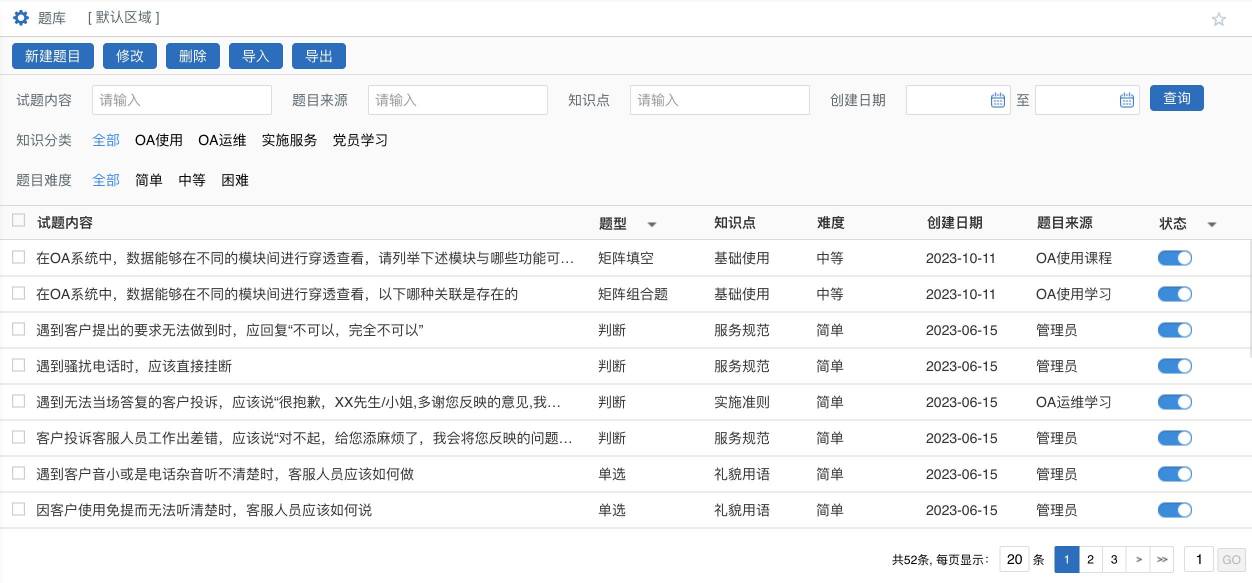Expand the 题型 column filter dropdown
Screen dimensions: 1252x583
(652, 224)
